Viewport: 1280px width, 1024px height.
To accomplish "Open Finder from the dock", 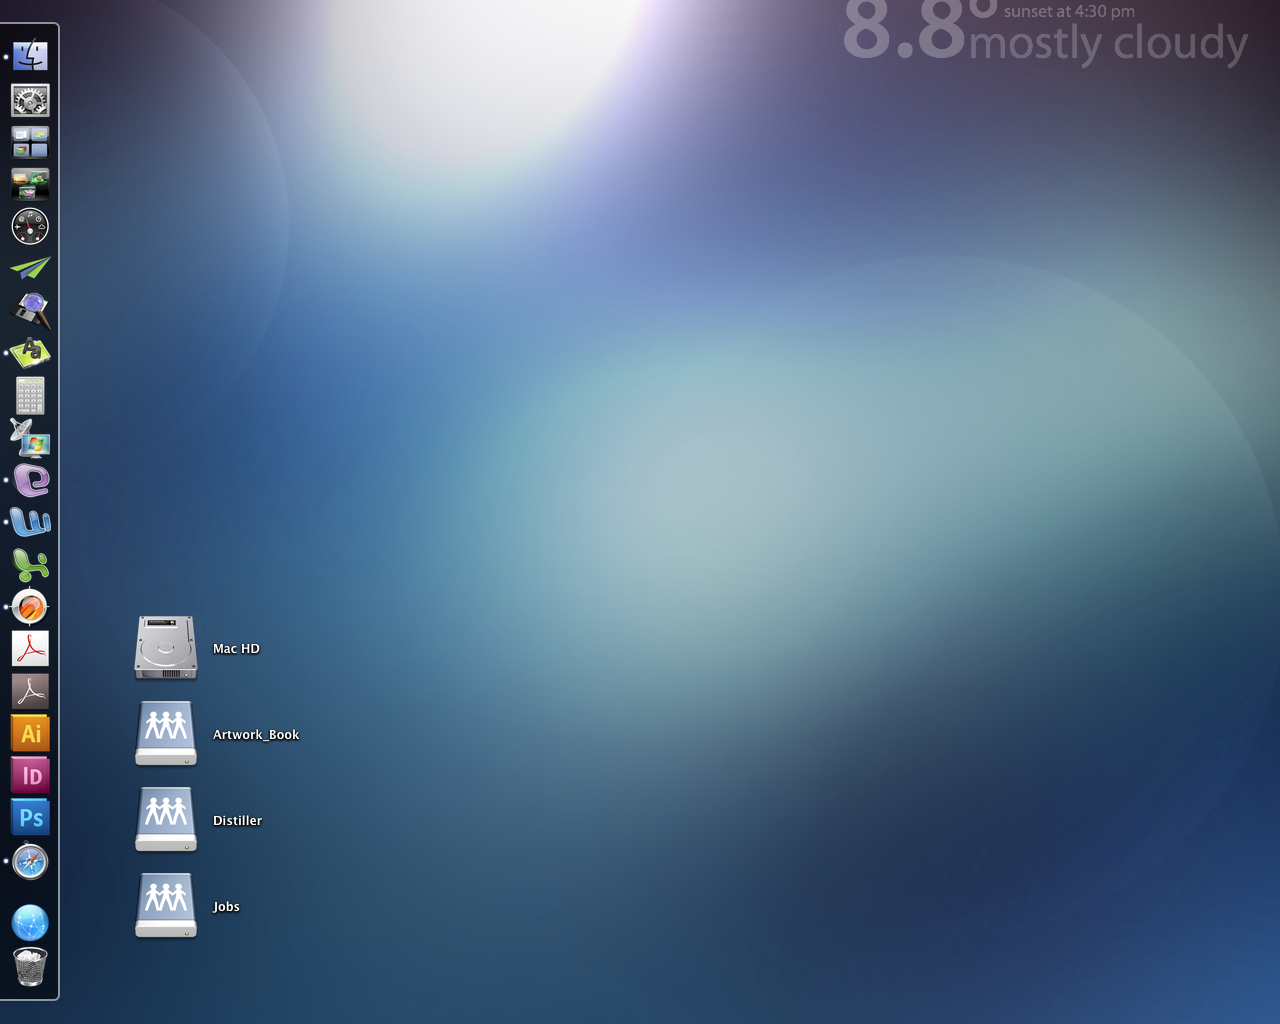I will coord(30,56).
